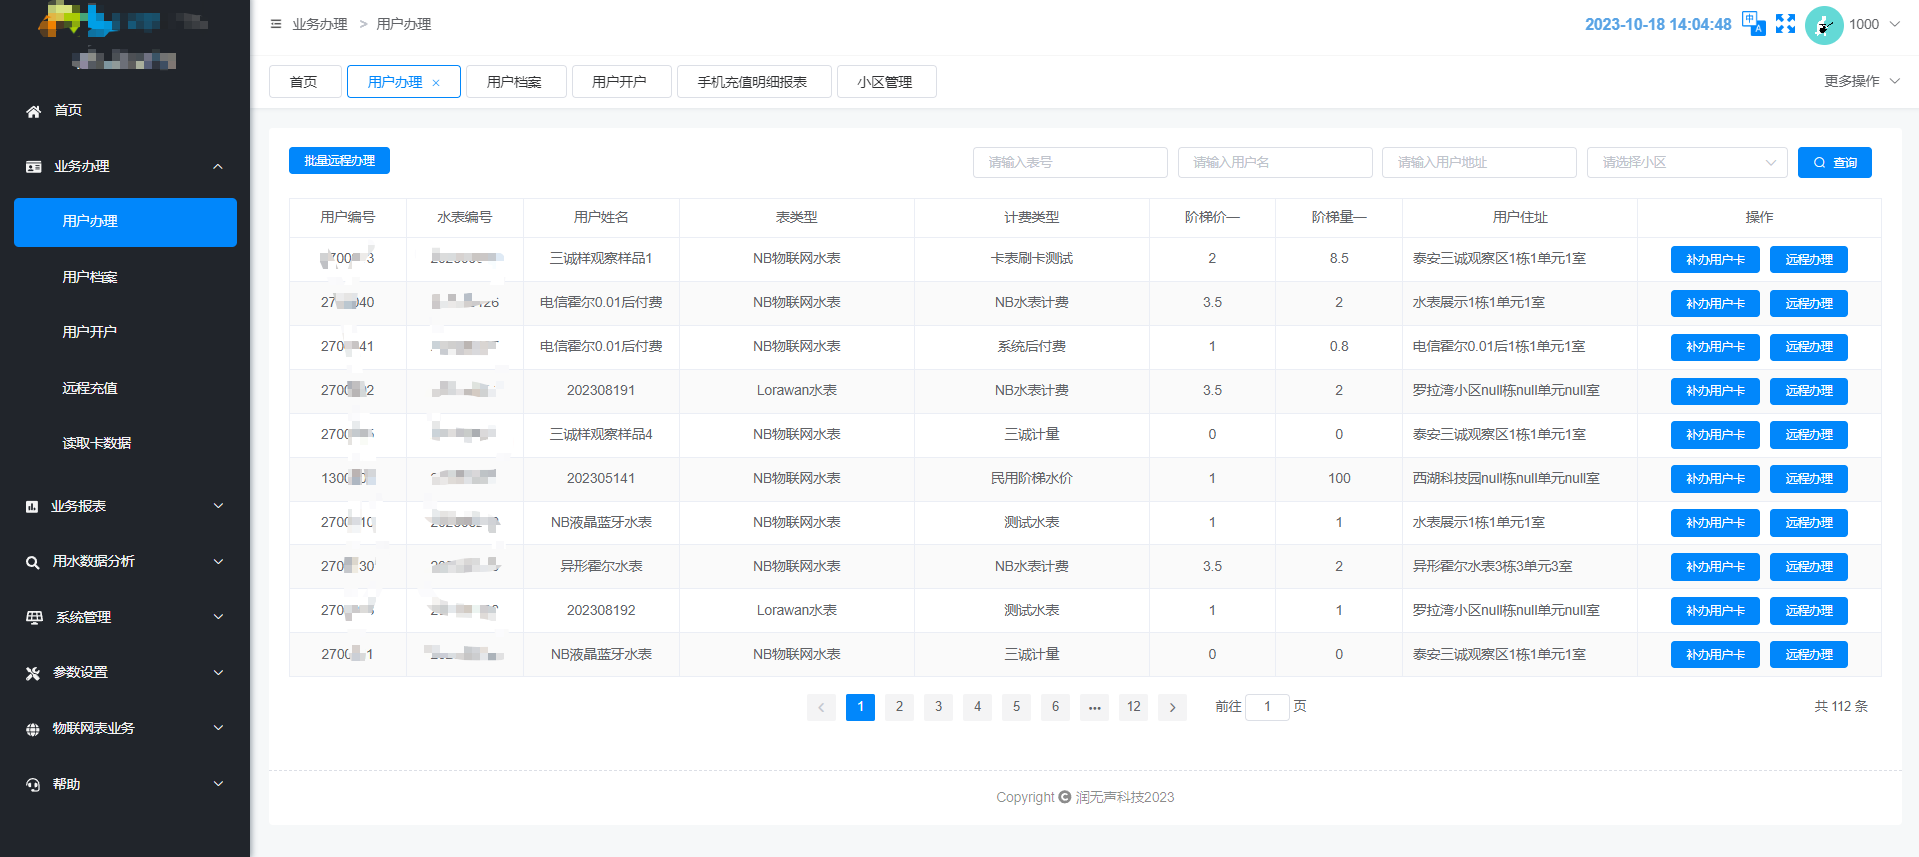1919x857 pixels.
Task: Open dropdown arrow next to 1000
Action: (x=1894, y=24)
